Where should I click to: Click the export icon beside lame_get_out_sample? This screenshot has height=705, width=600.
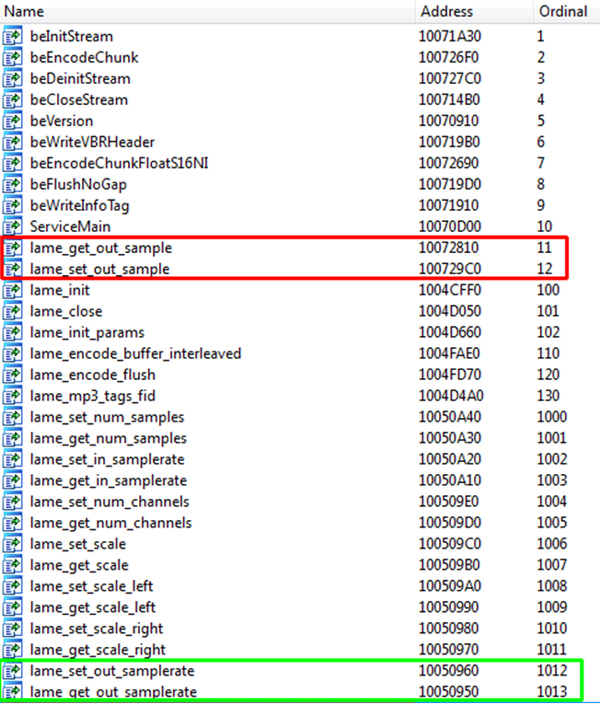pyautogui.click(x=13, y=247)
